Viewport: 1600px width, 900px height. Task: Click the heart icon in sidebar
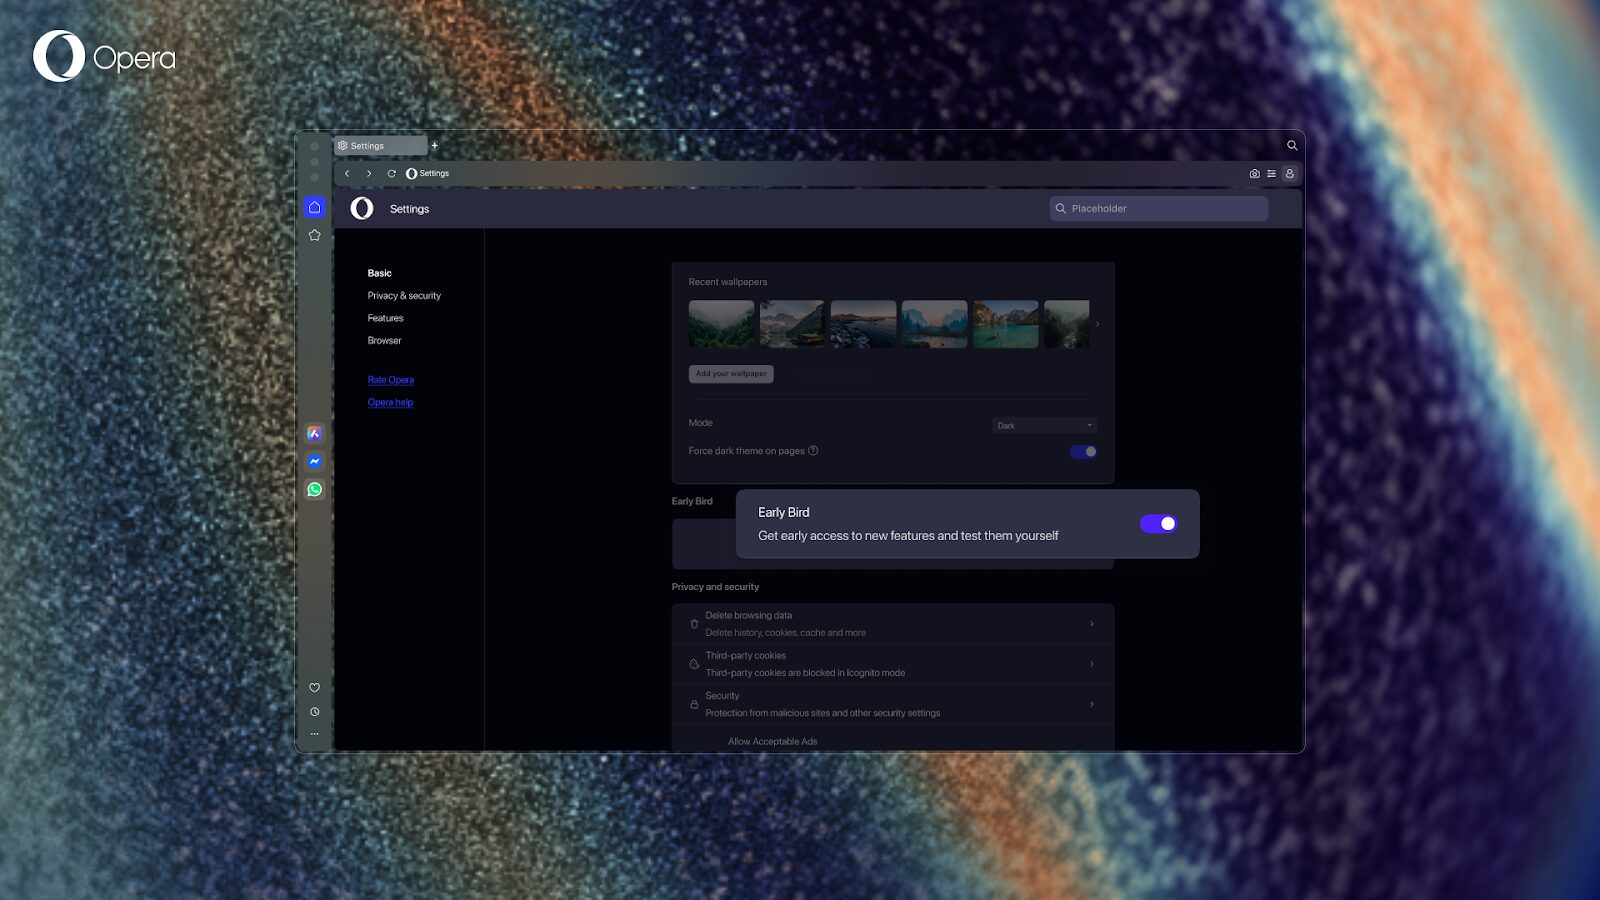tap(315, 688)
